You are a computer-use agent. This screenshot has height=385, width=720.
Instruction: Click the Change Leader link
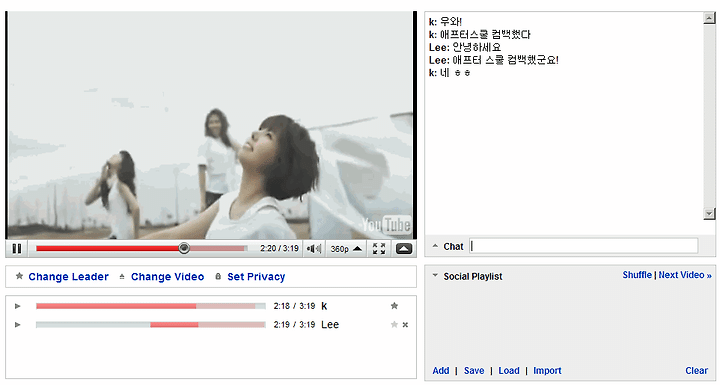68,277
